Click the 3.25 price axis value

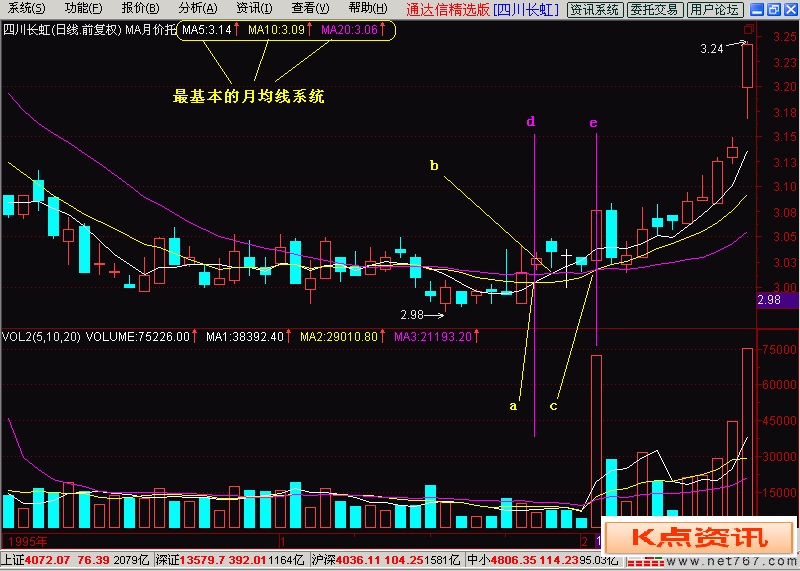click(x=785, y=37)
